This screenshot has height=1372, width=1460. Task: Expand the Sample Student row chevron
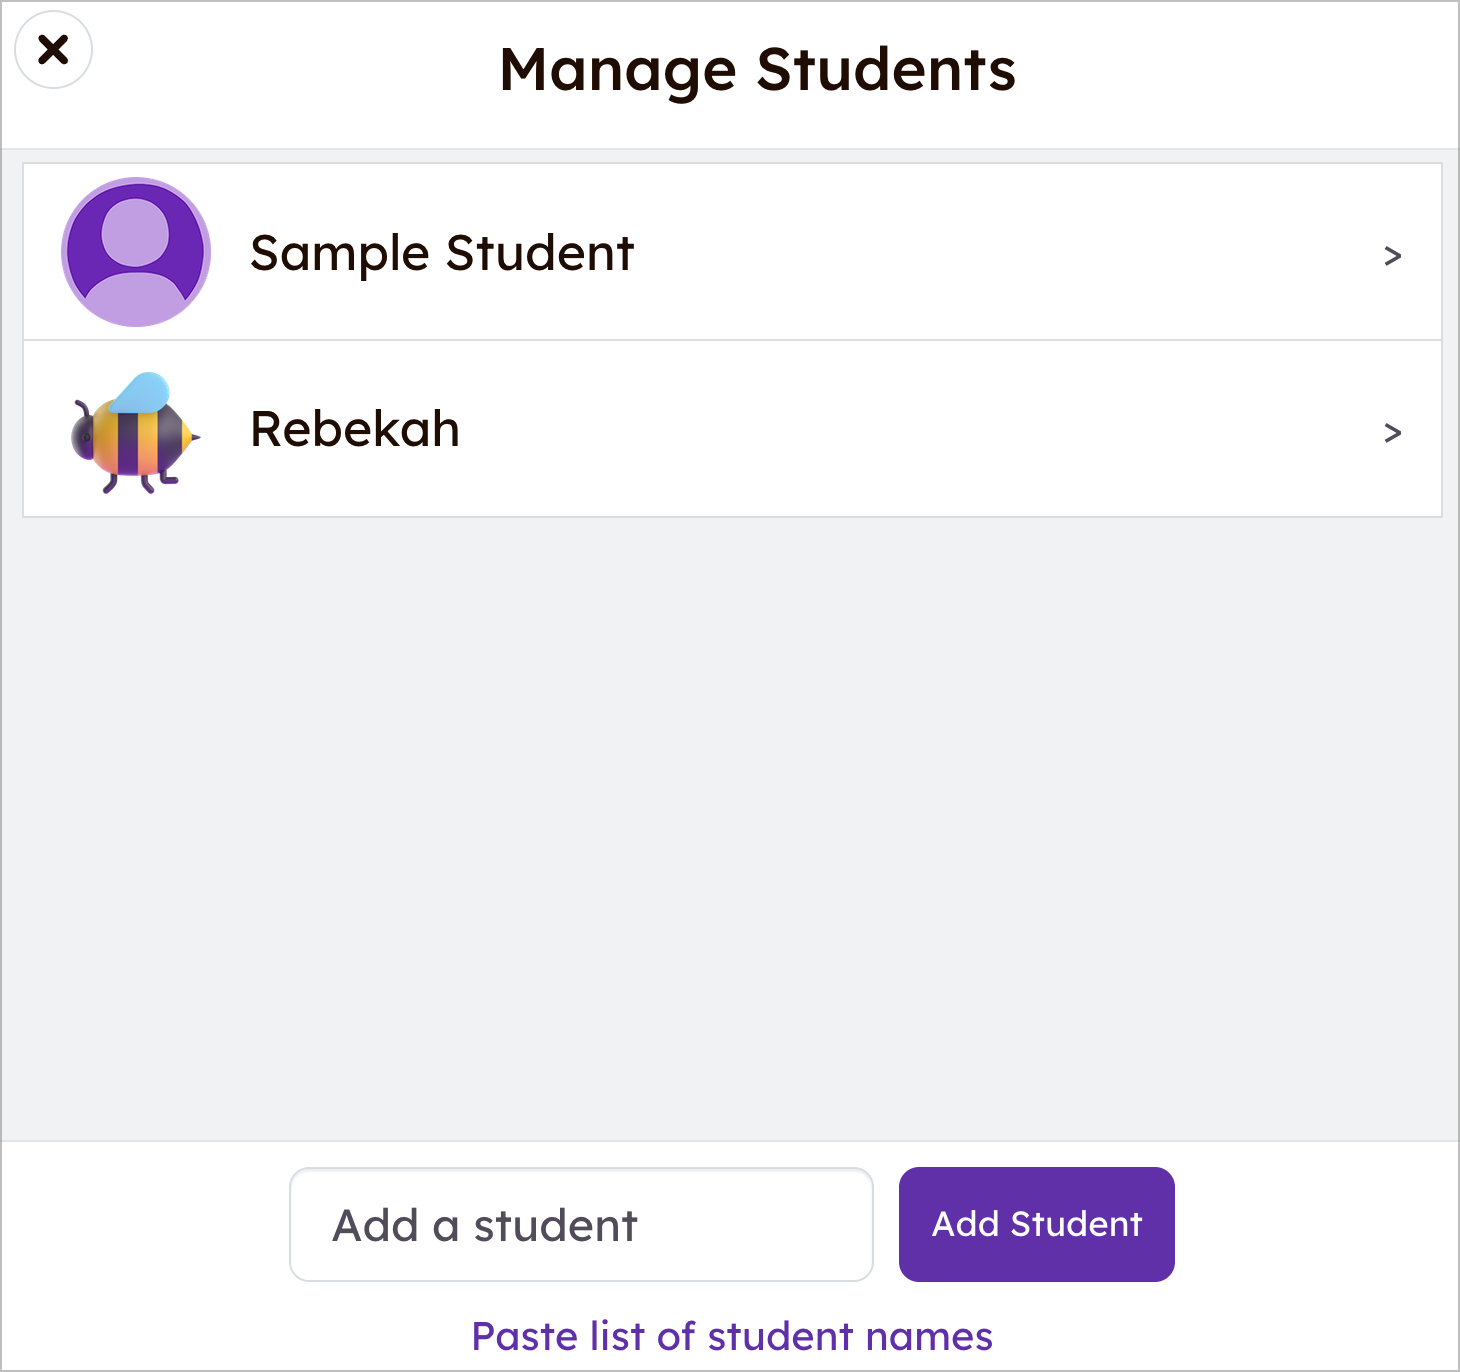click(x=1392, y=256)
